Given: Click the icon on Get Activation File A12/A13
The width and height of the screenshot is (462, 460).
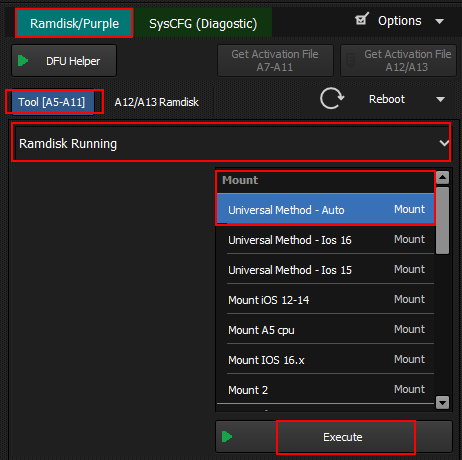Looking at the screenshot, I should pos(350,61).
